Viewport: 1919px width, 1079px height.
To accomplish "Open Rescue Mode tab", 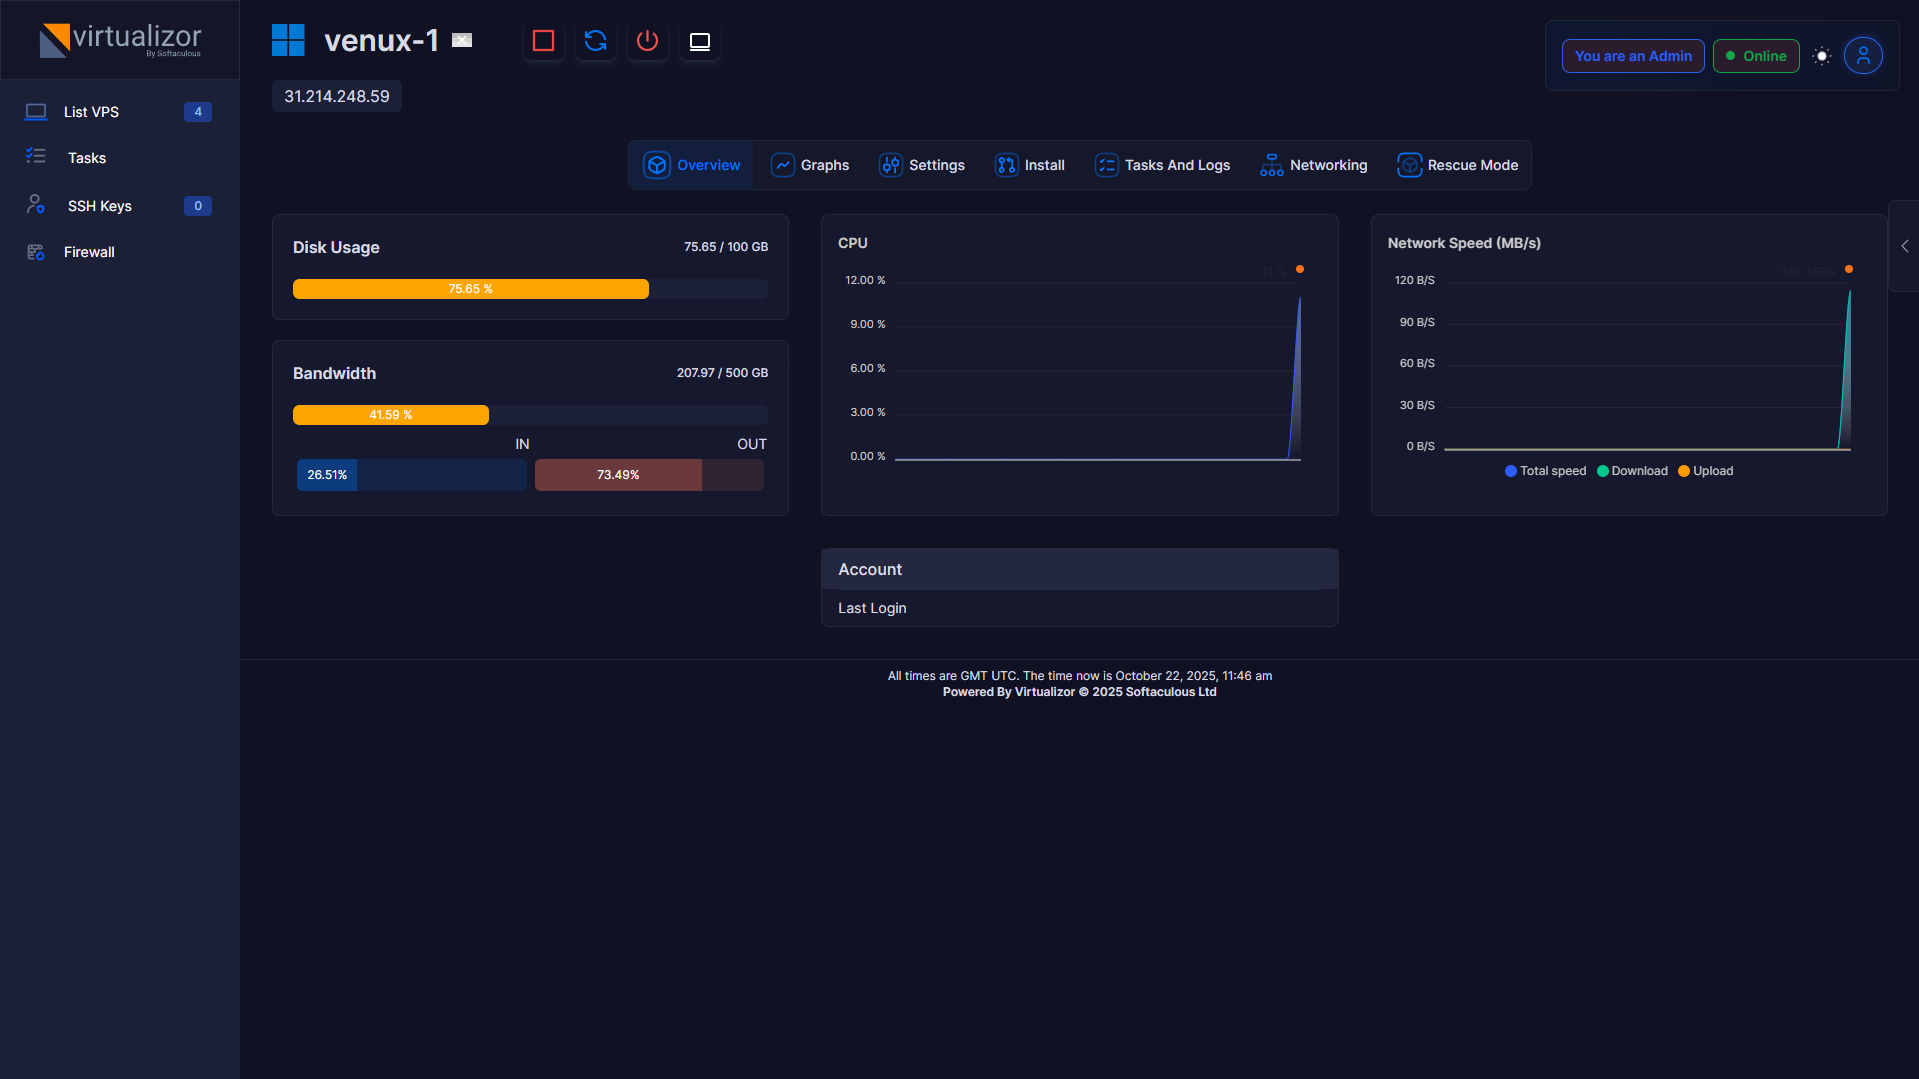I will coord(1458,165).
